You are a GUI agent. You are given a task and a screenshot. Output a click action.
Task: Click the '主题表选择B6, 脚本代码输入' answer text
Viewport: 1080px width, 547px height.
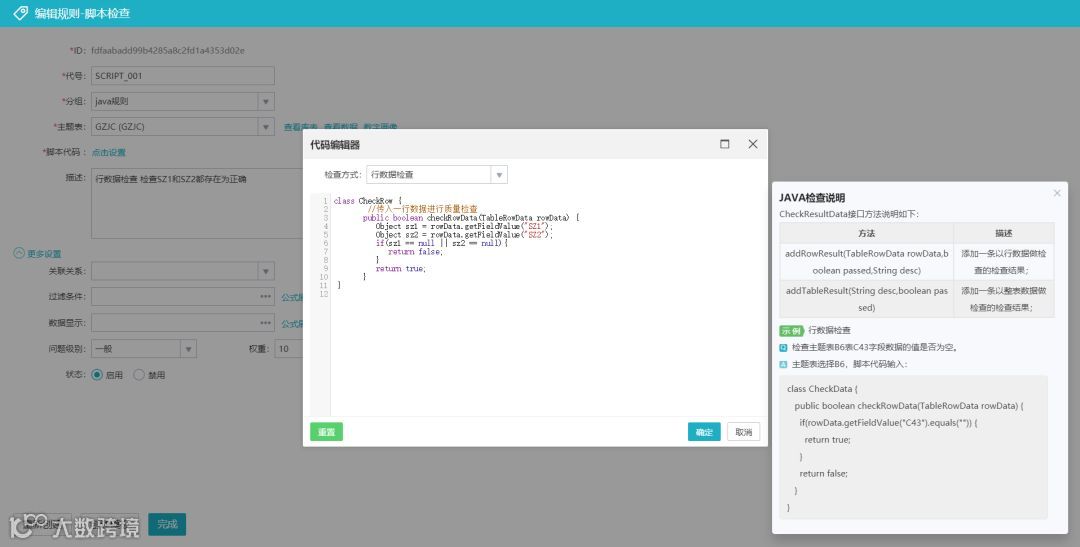(850, 364)
